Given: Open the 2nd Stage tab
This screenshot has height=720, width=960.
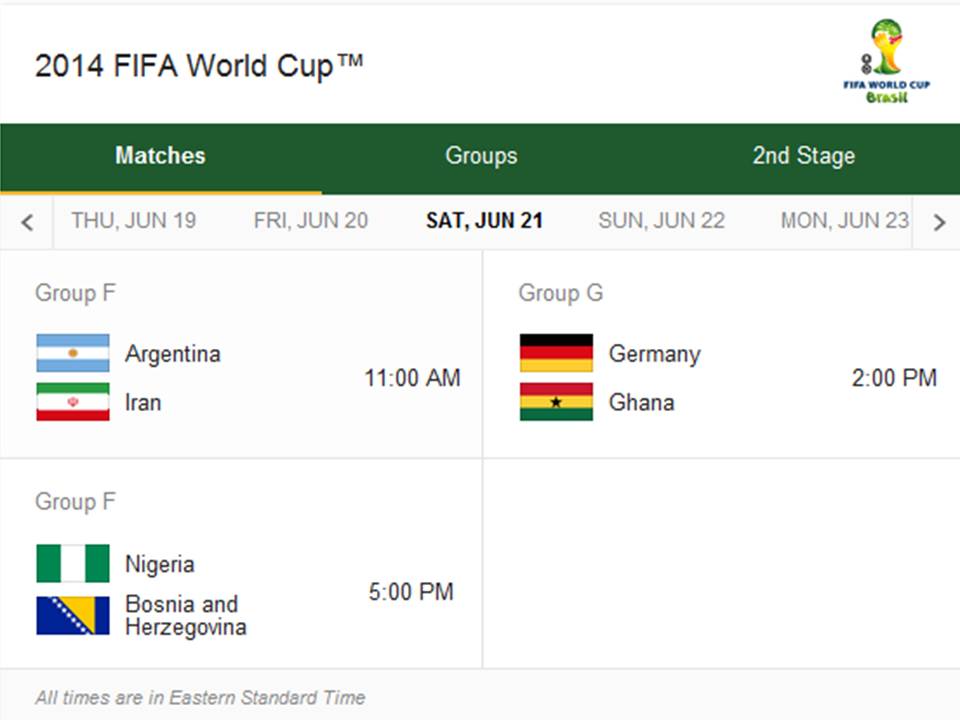Looking at the screenshot, I should click(x=803, y=156).
